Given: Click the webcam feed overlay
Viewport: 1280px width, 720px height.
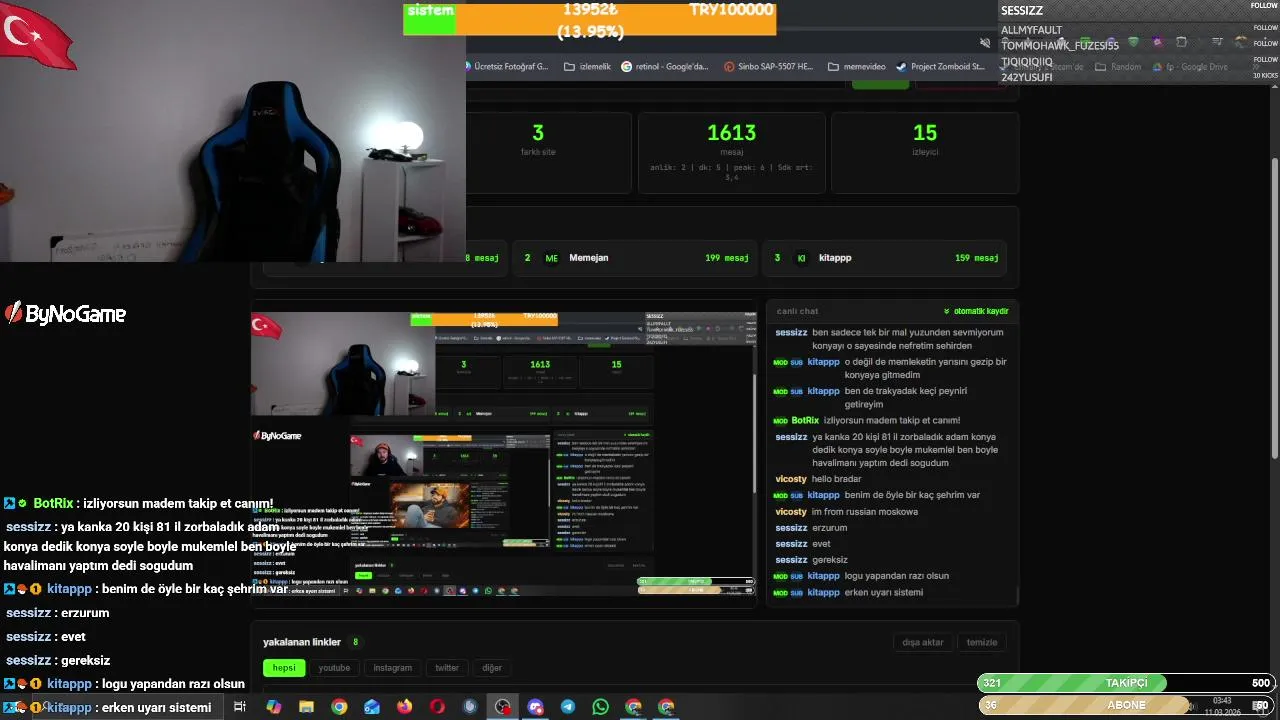Looking at the screenshot, I should pyautogui.click(x=232, y=131).
